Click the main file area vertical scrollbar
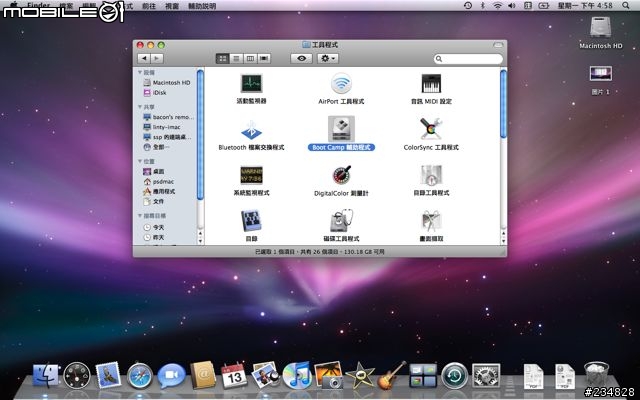The height and width of the screenshot is (400, 640). click(503, 104)
